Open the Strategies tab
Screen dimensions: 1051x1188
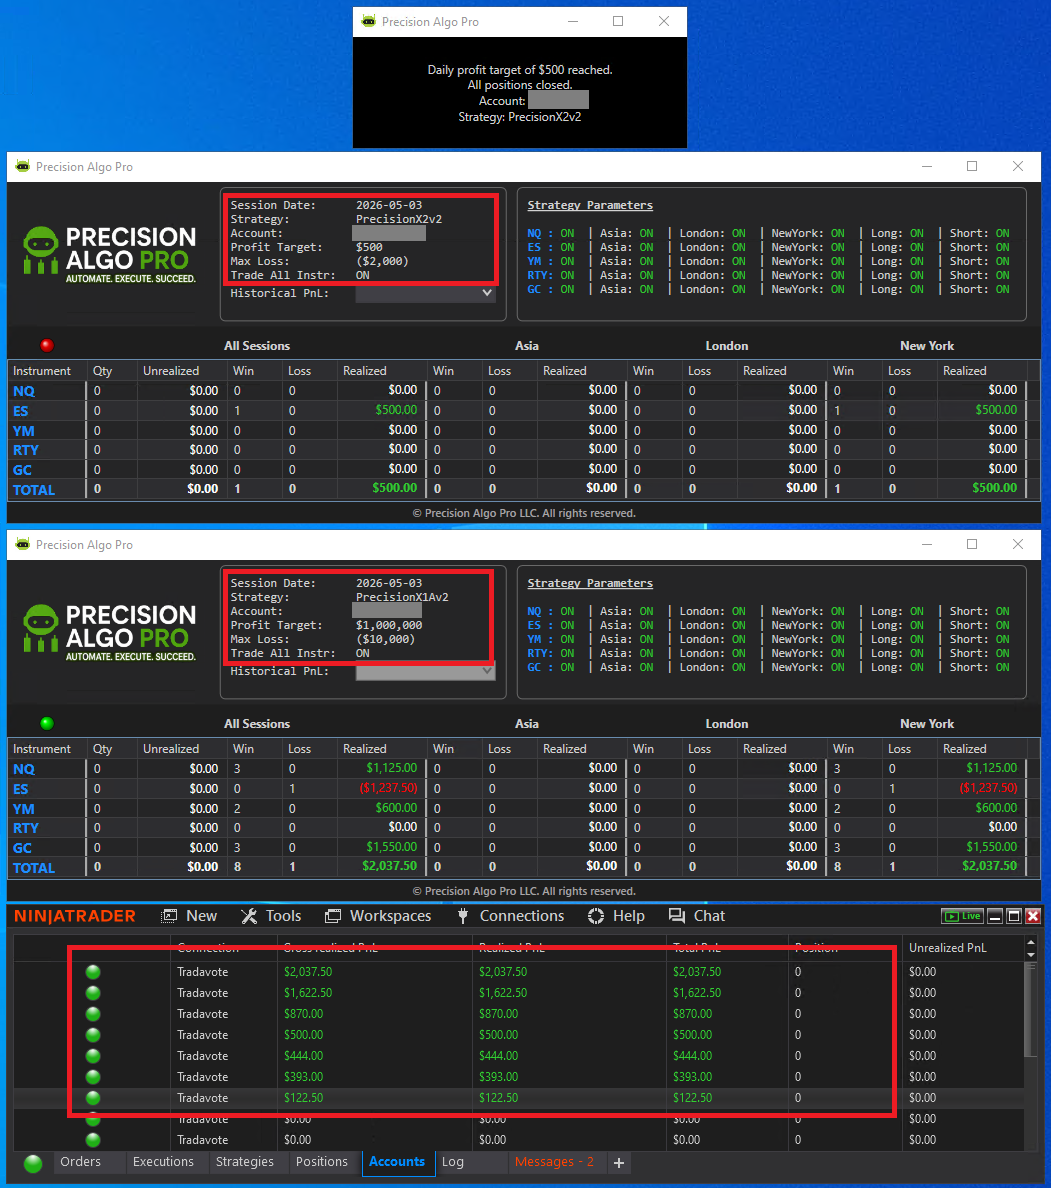(x=245, y=1162)
